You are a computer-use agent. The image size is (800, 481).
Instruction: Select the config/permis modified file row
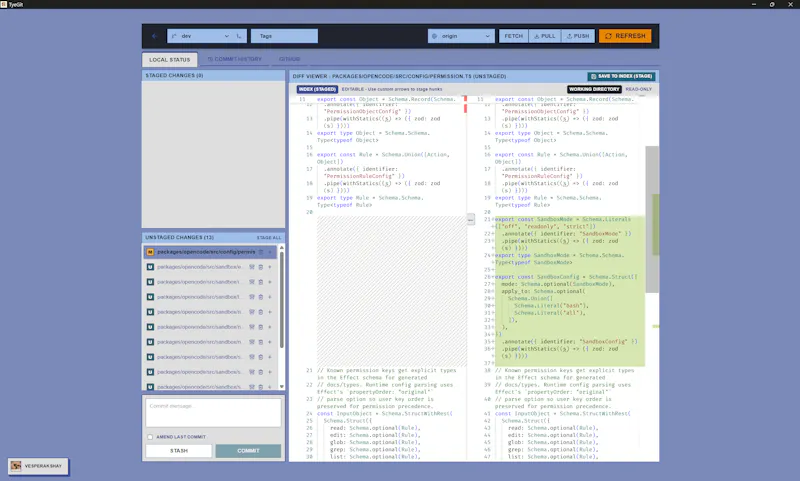pos(210,252)
